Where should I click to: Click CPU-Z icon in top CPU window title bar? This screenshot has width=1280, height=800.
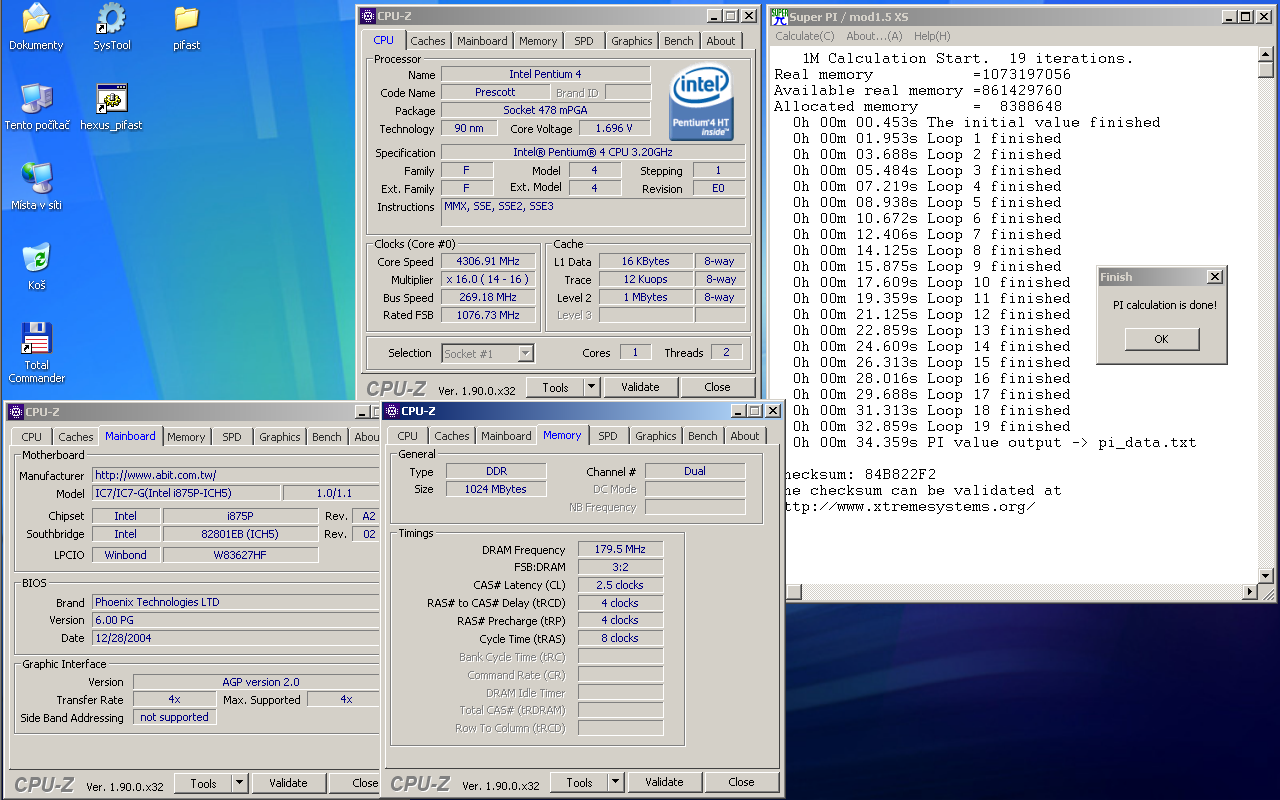(x=368, y=16)
